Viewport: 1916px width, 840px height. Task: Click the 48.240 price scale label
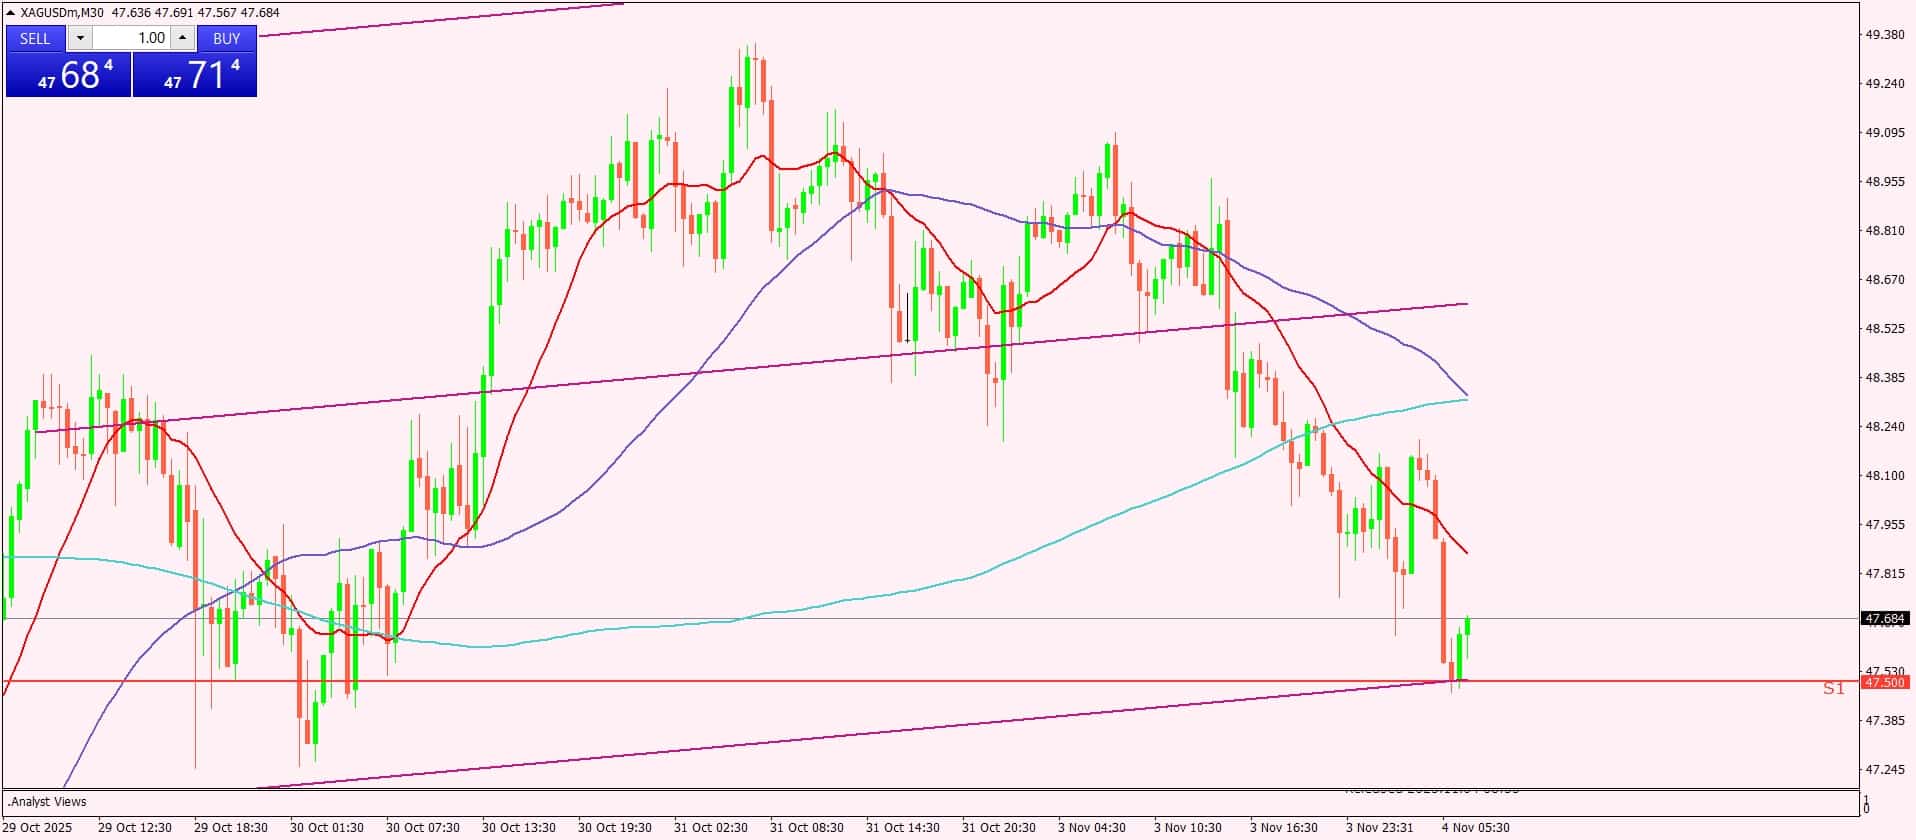coord(1885,427)
